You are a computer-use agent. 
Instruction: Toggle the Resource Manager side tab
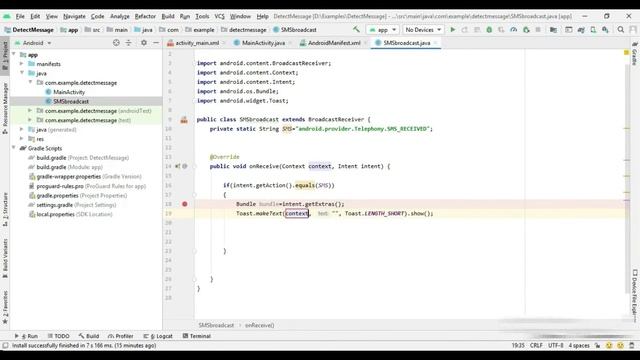pyautogui.click(x=5, y=108)
